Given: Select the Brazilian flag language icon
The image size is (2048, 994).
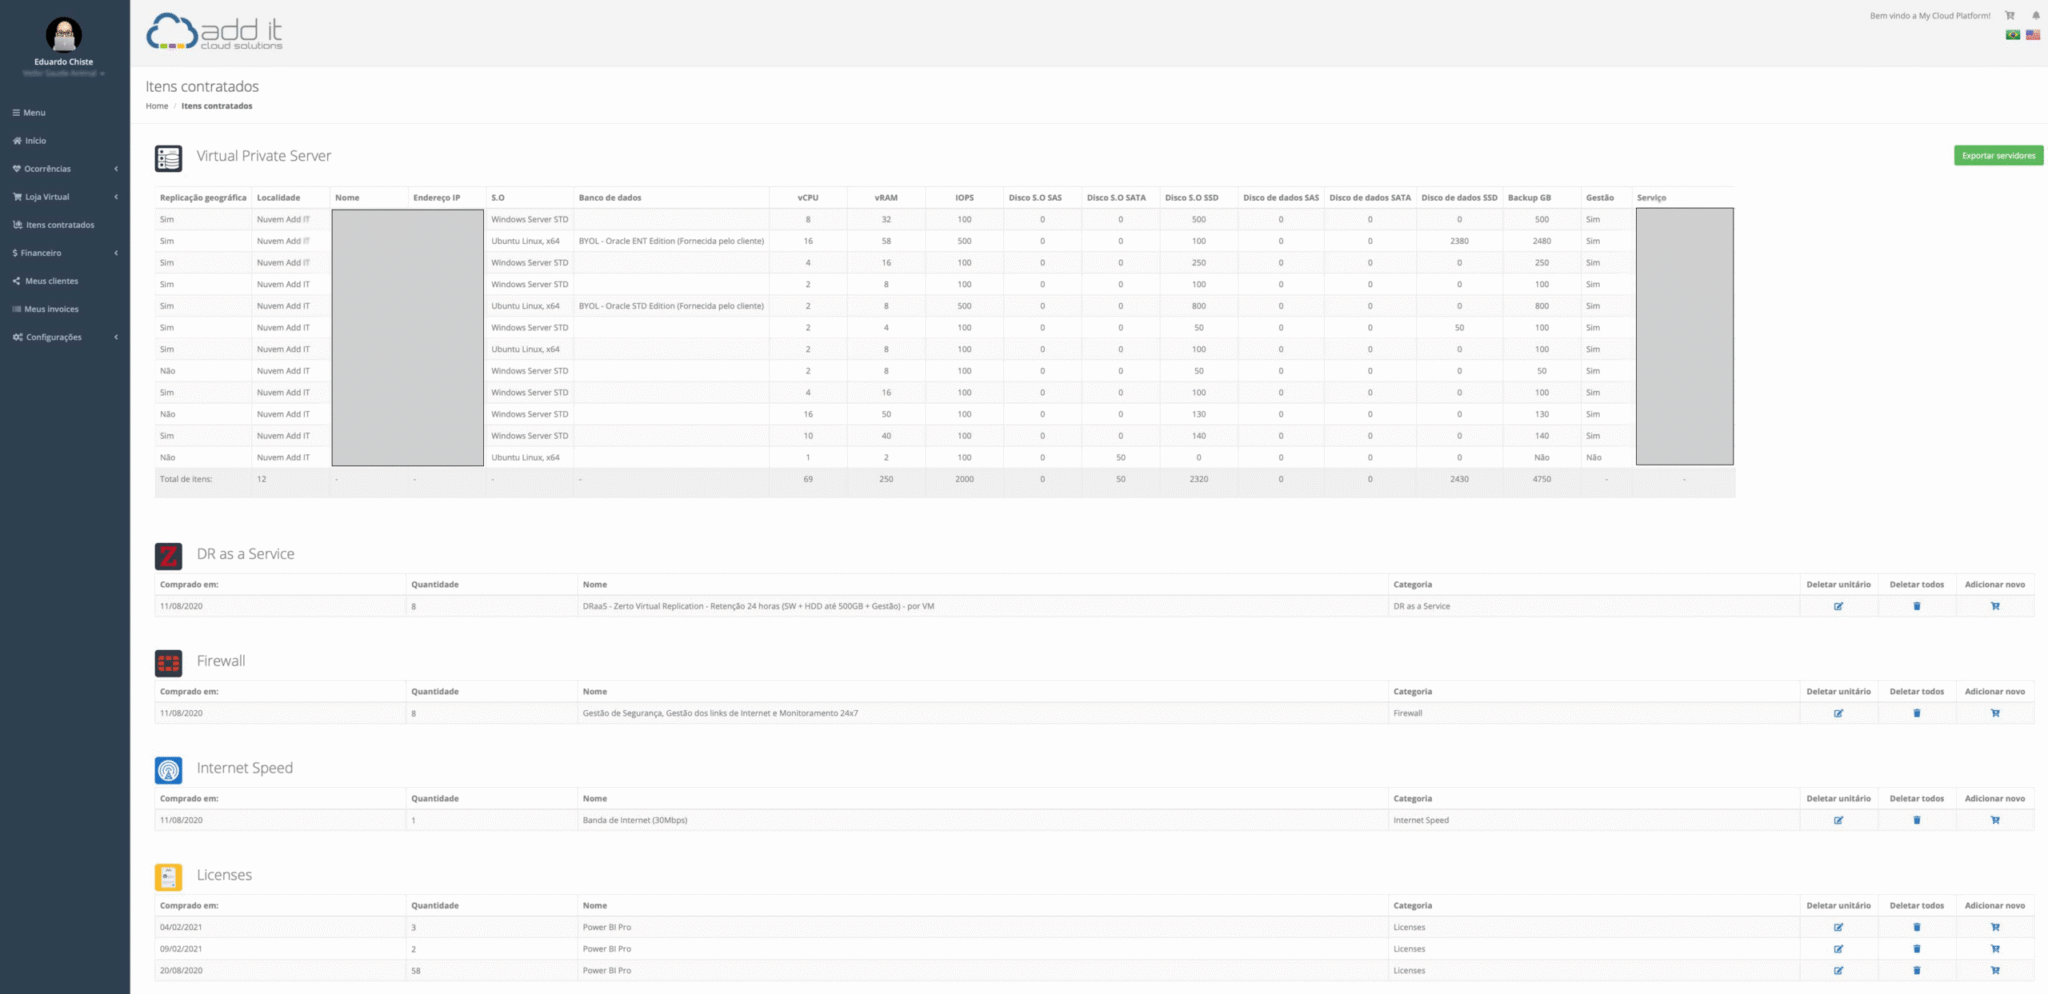Looking at the screenshot, I should [x=2012, y=35].
